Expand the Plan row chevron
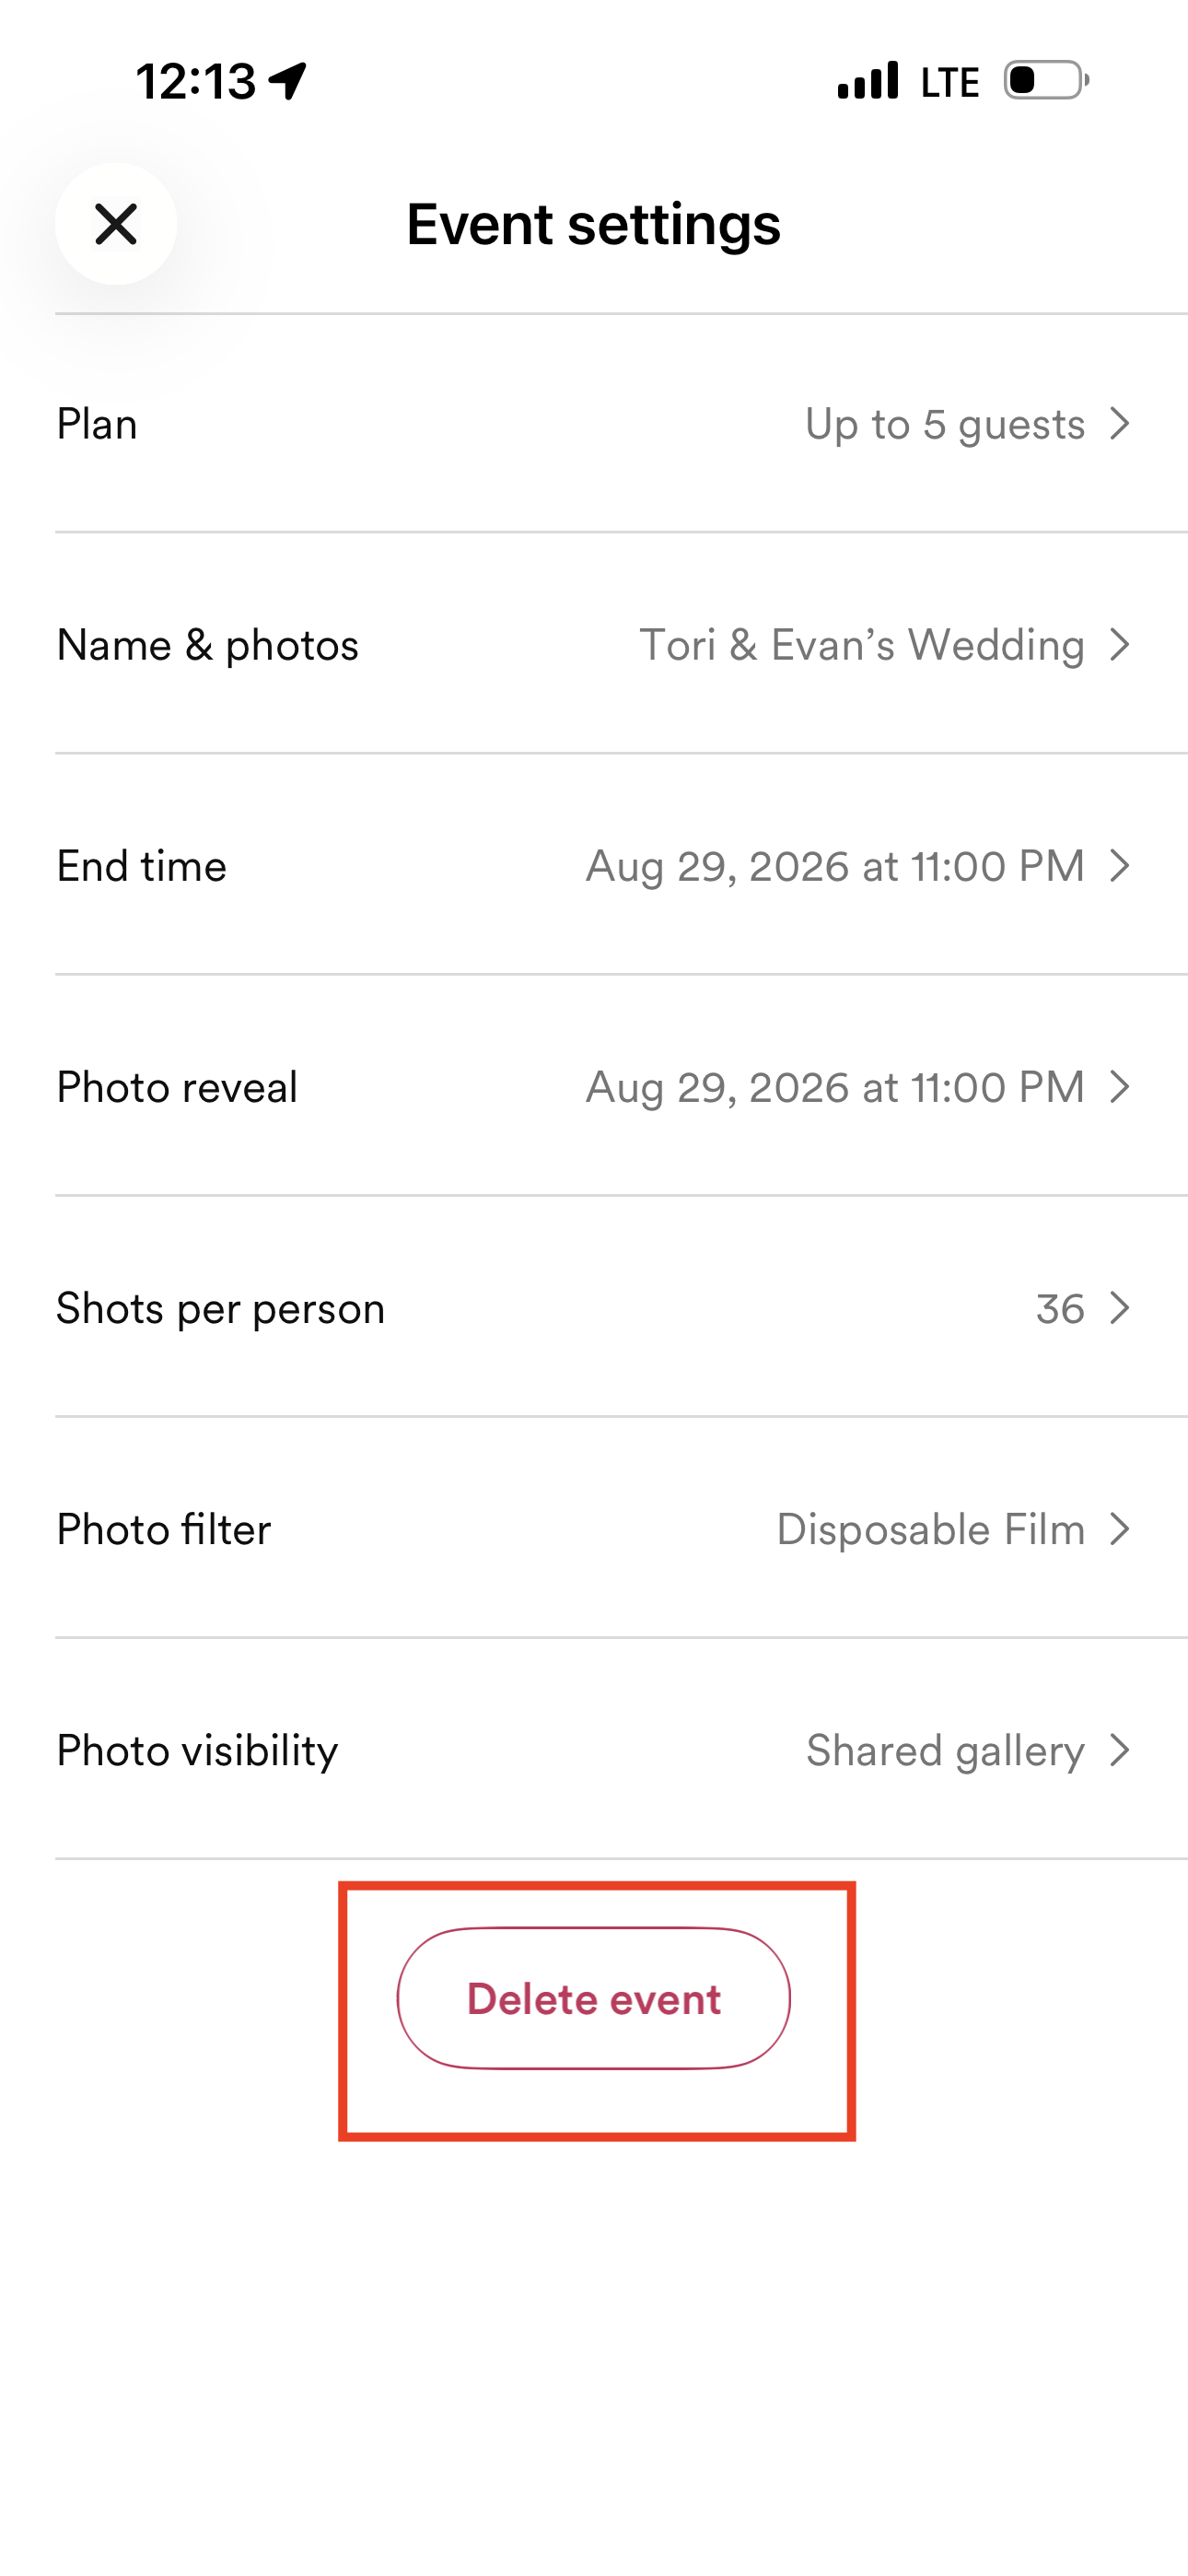 tap(1120, 424)
